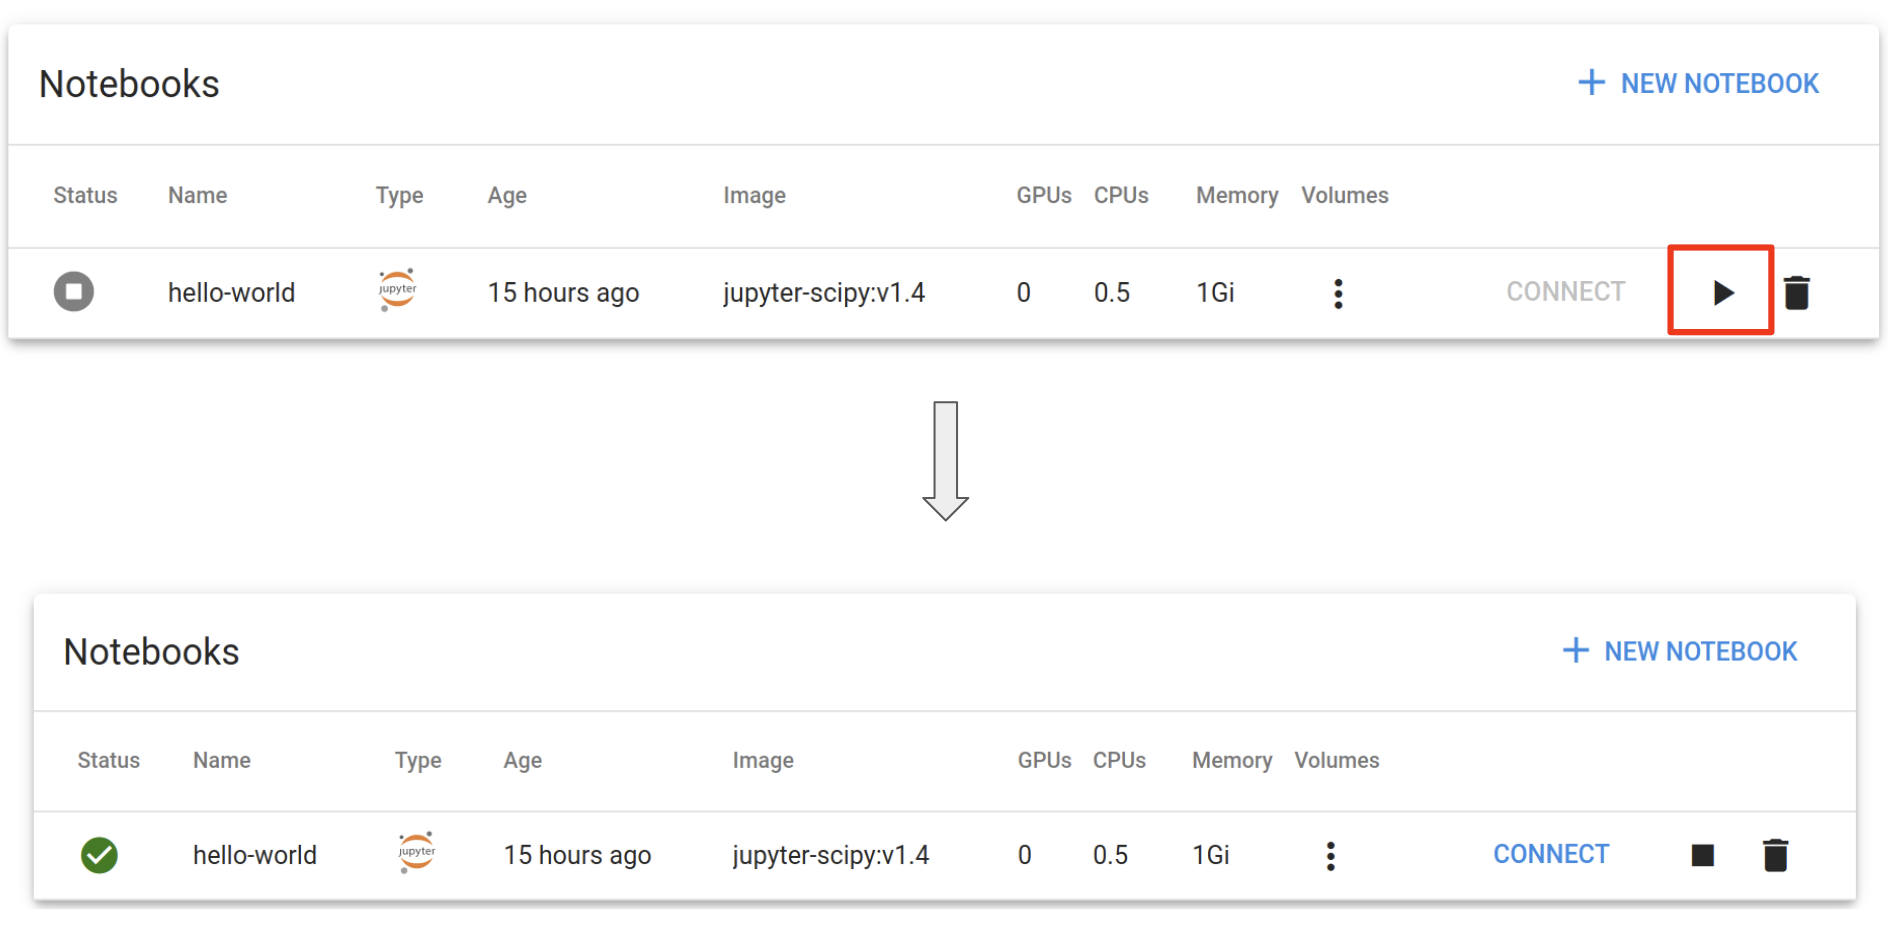Start the stopped hello-world notebook

pos(1722,292)
